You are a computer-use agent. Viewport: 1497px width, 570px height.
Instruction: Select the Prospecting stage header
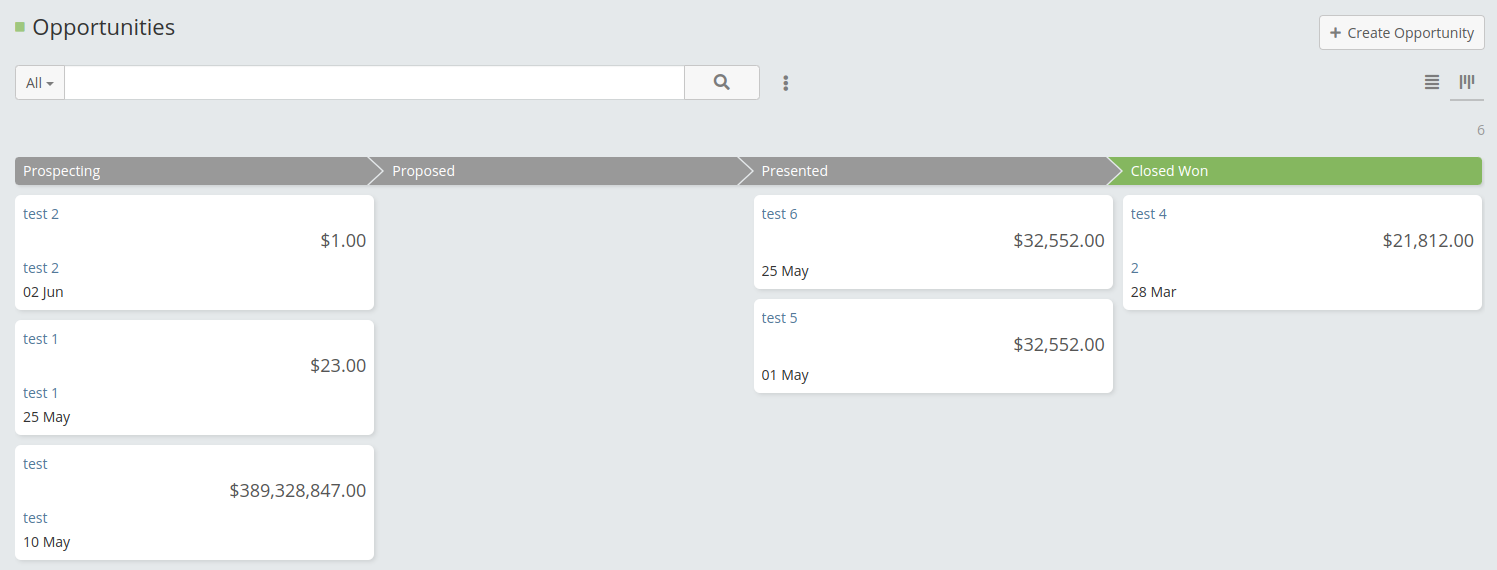click(190, 171)
